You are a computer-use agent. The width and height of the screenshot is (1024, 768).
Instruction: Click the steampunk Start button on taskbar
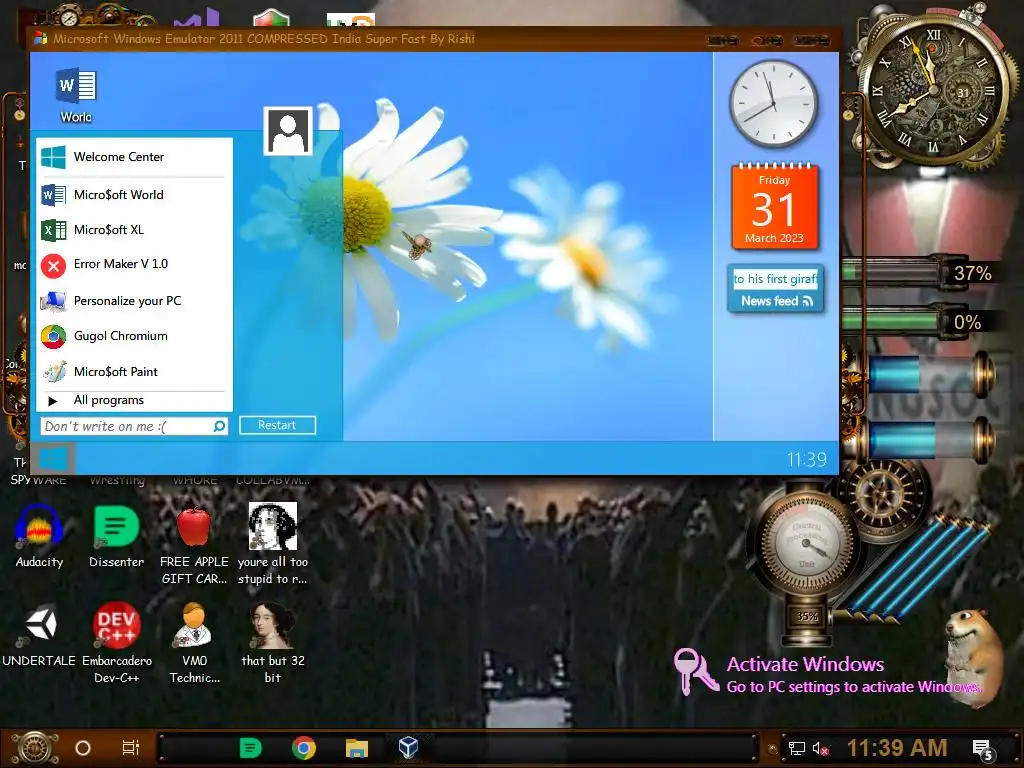[x=35, y=749]
